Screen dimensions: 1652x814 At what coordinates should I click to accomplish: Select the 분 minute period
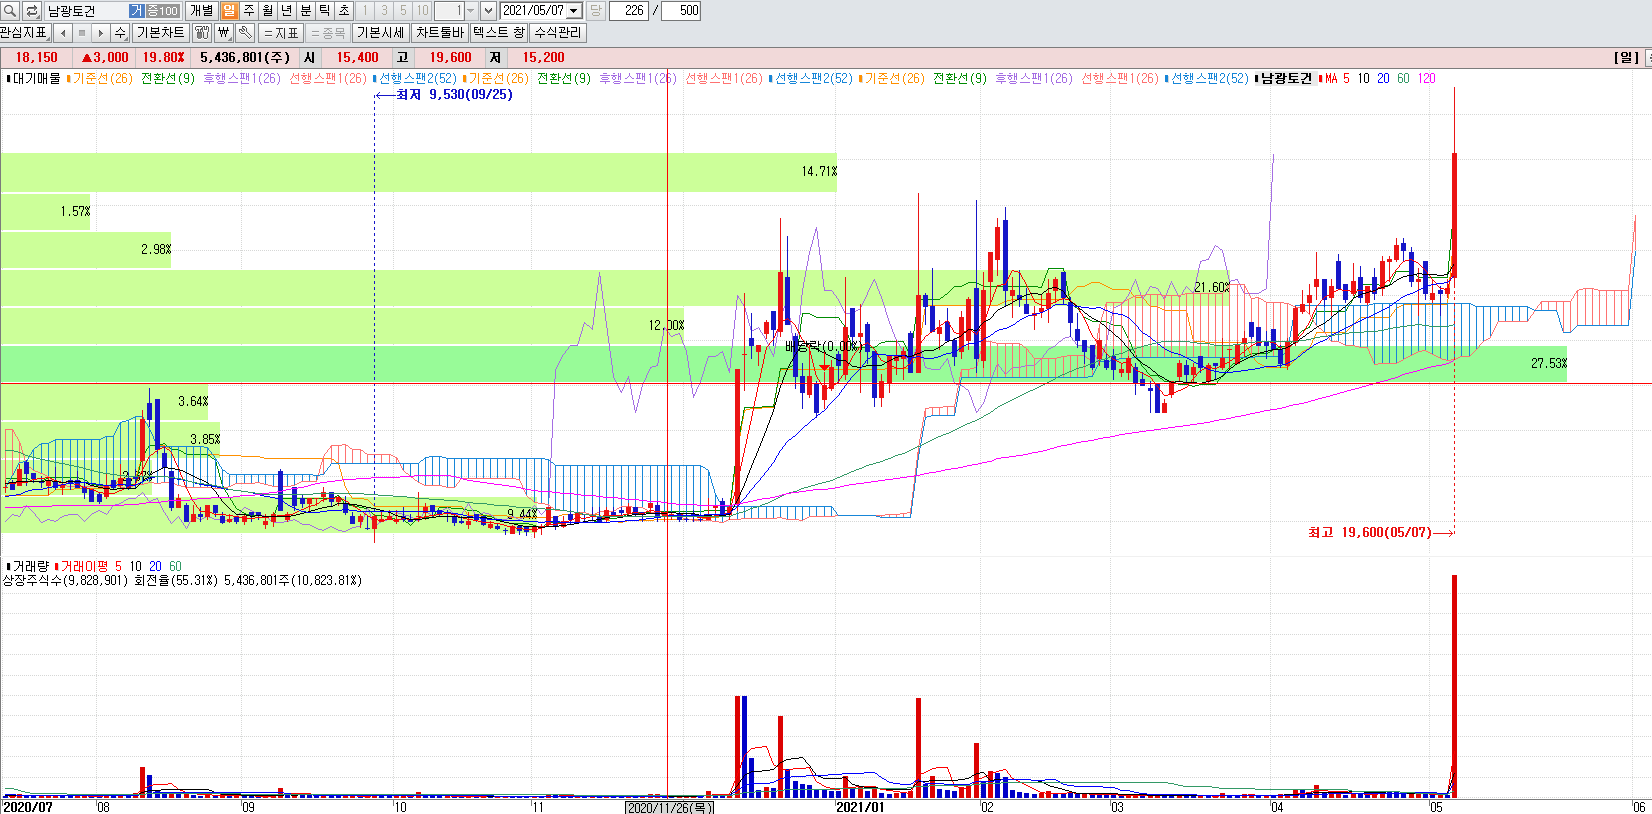point(306,10)
